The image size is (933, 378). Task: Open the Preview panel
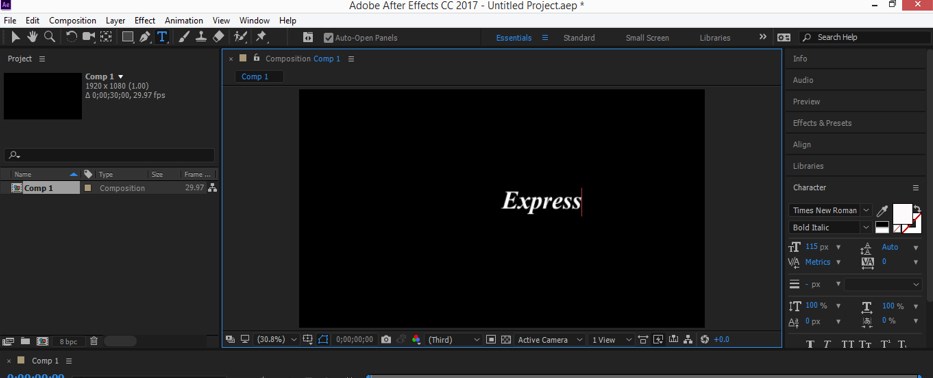806,101
